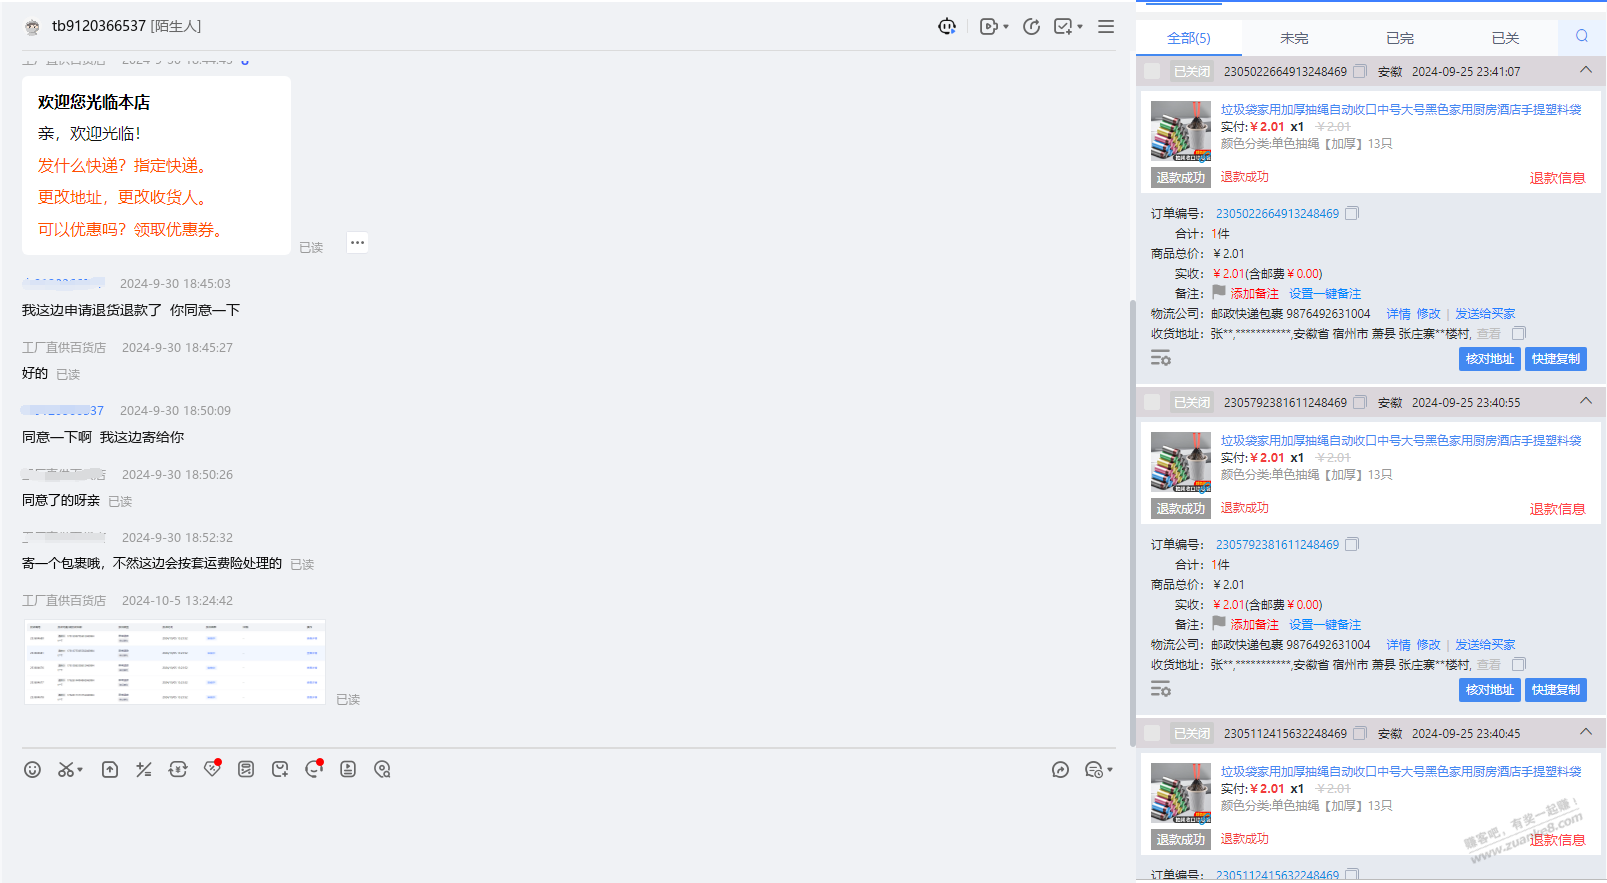Open the screenshot tool dropdown arrow
The image size is (1607, 883).
[x=80, y=770]
